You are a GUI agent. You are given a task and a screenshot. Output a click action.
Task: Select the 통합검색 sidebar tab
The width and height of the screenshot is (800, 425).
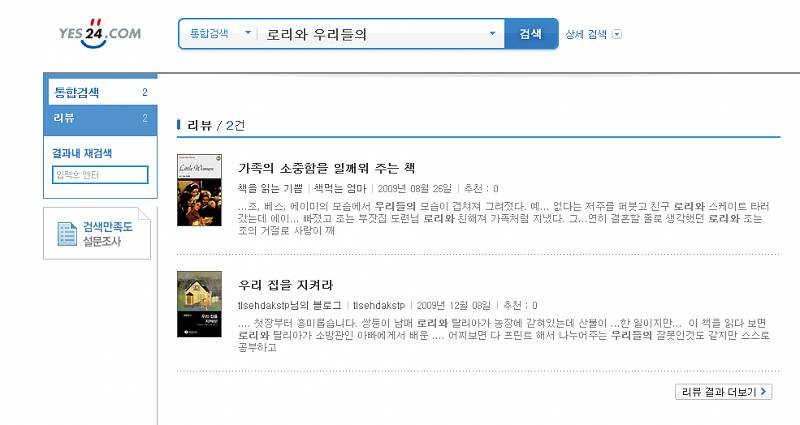pos(101,92)
